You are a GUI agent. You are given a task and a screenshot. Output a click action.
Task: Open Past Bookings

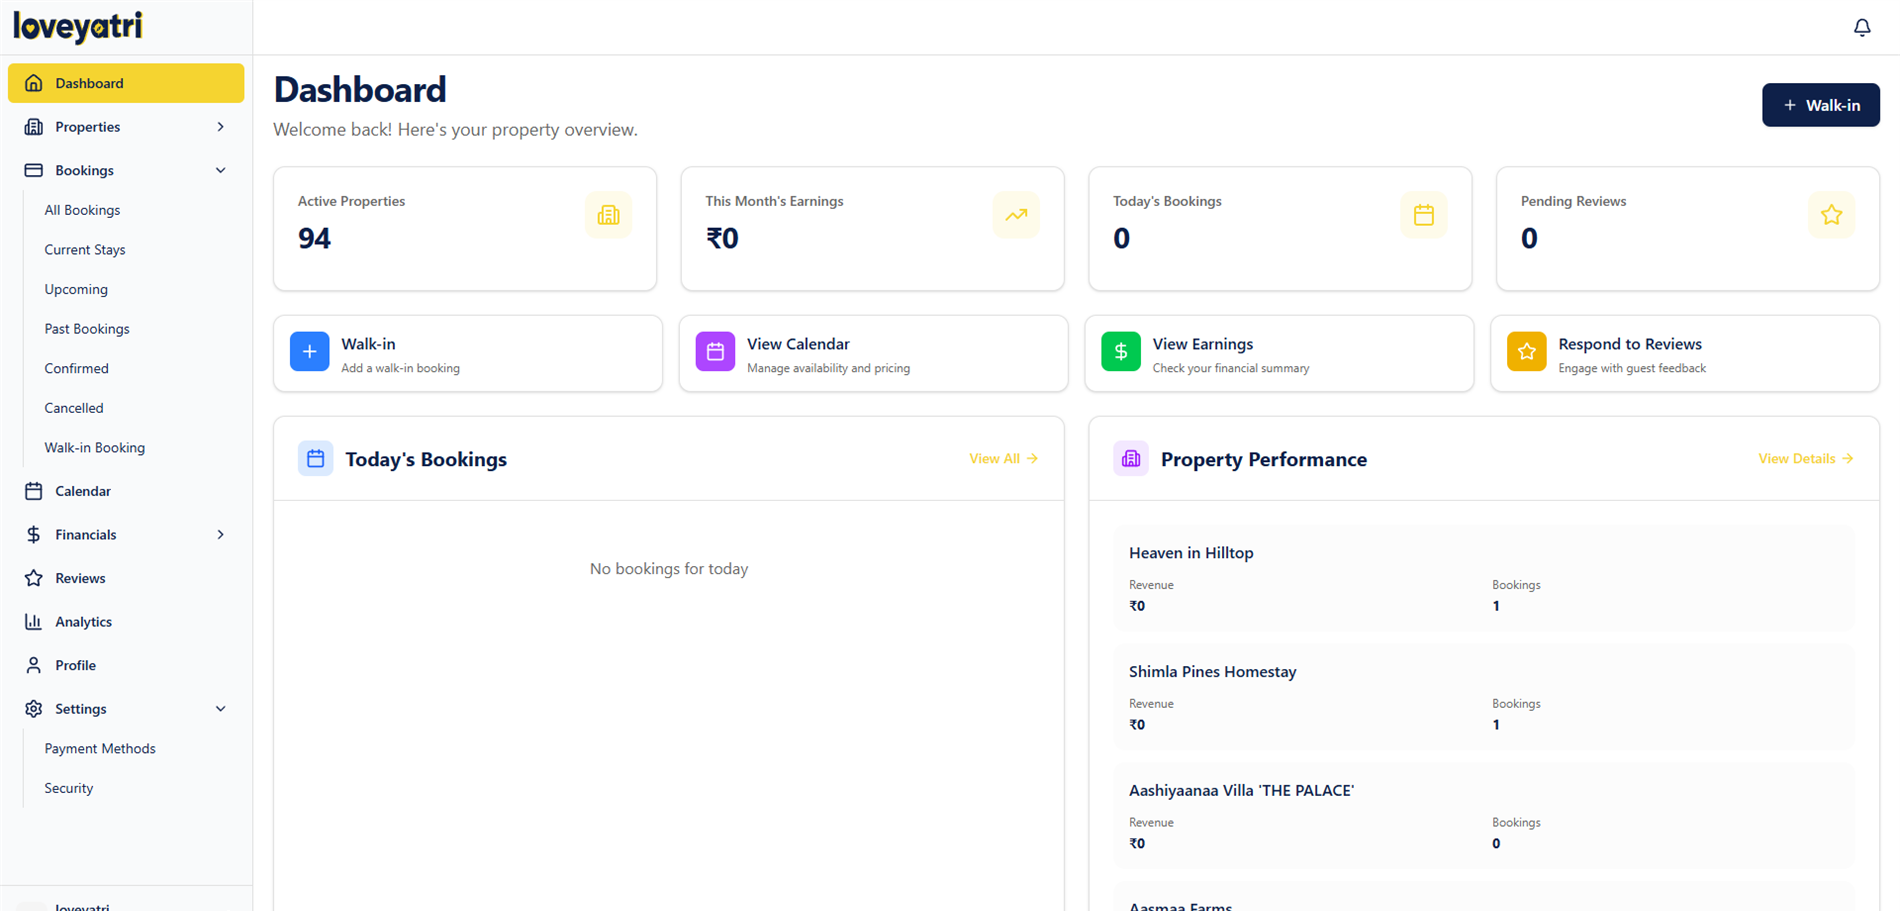point(87,329)
